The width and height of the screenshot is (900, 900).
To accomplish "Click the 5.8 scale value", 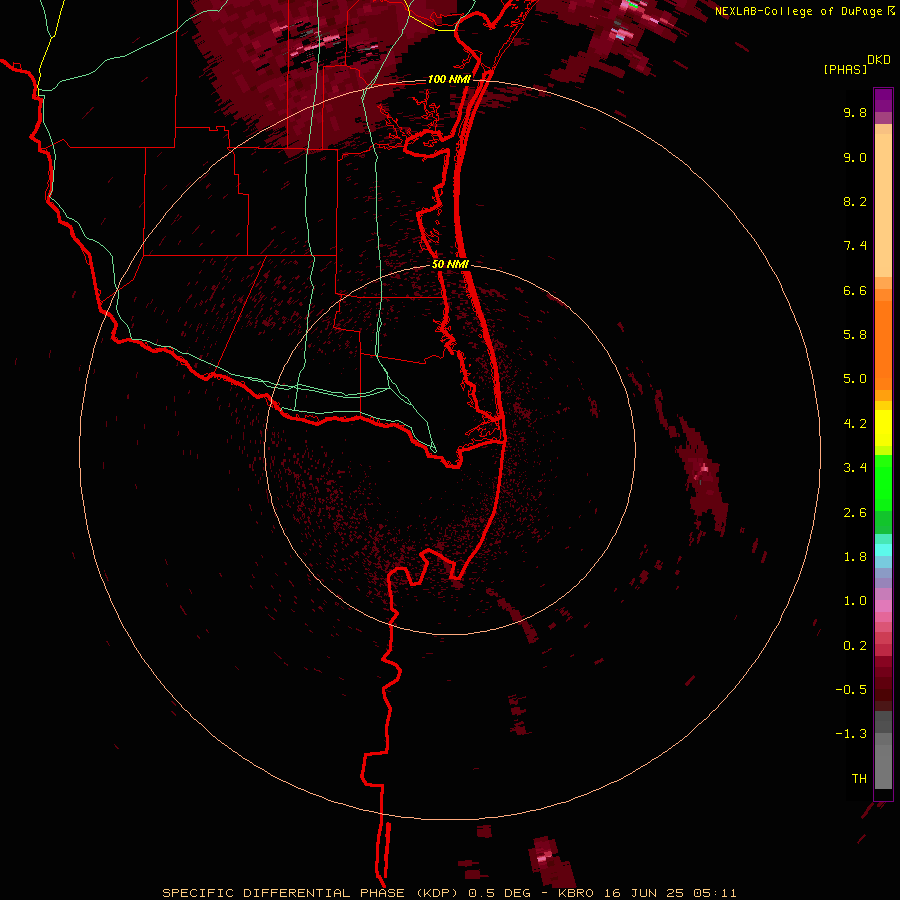I will [x=855, y=335].
